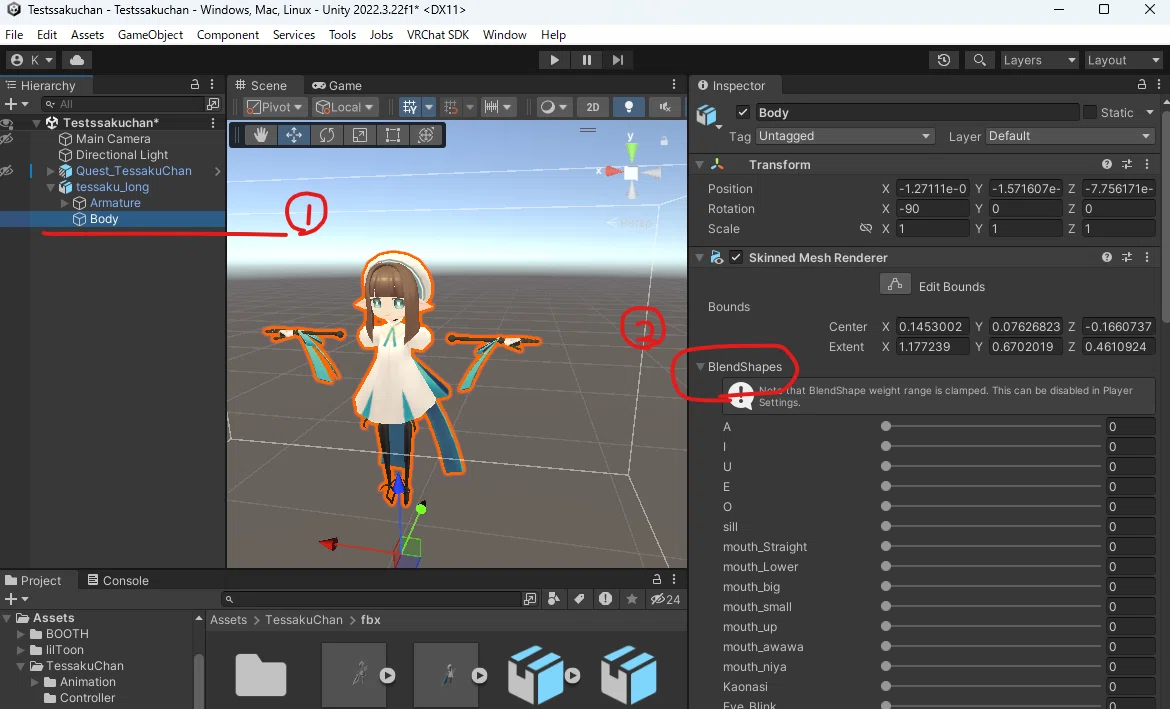The height and width of the screenshot is (709, 1170).
Task: Open the Tag dropdown Untagged
Action: pos(845,136)
